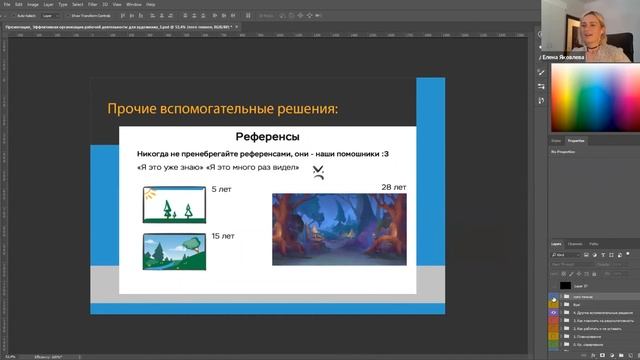Image resolution: width=640 pixels, height=360 pixels.
Task: Open the File menu
Action: coord(7,4)
